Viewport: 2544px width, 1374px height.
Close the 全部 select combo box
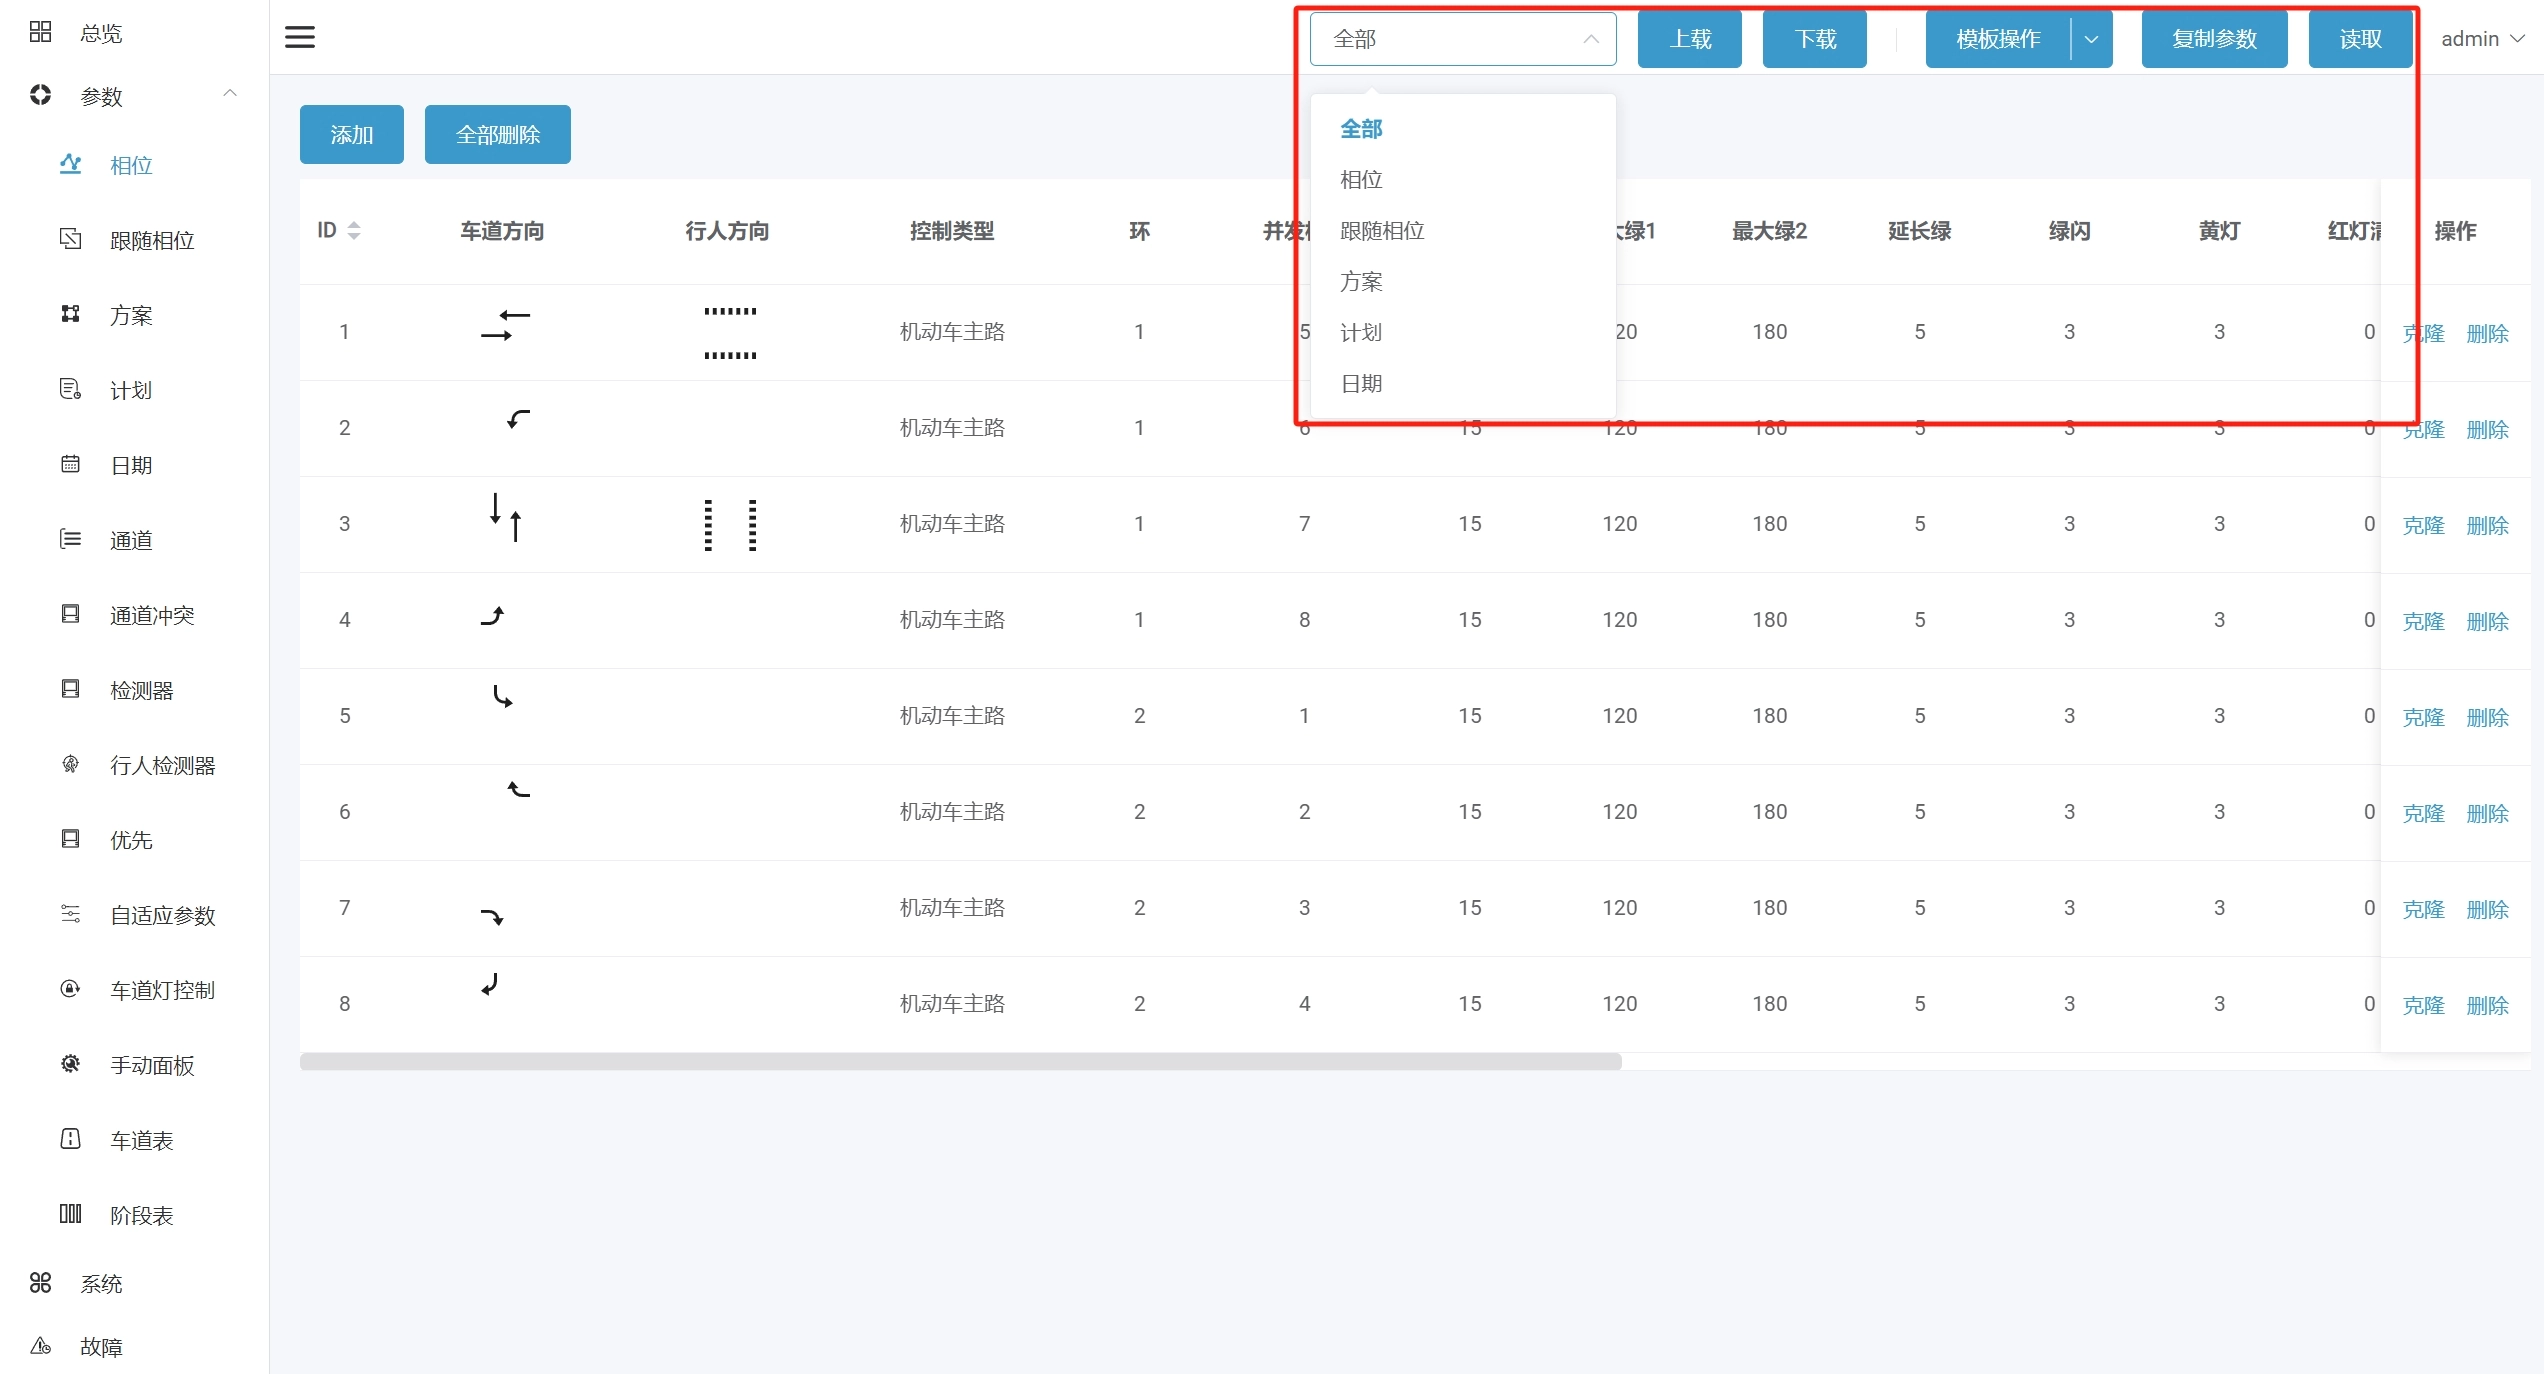coord(1462,39)
